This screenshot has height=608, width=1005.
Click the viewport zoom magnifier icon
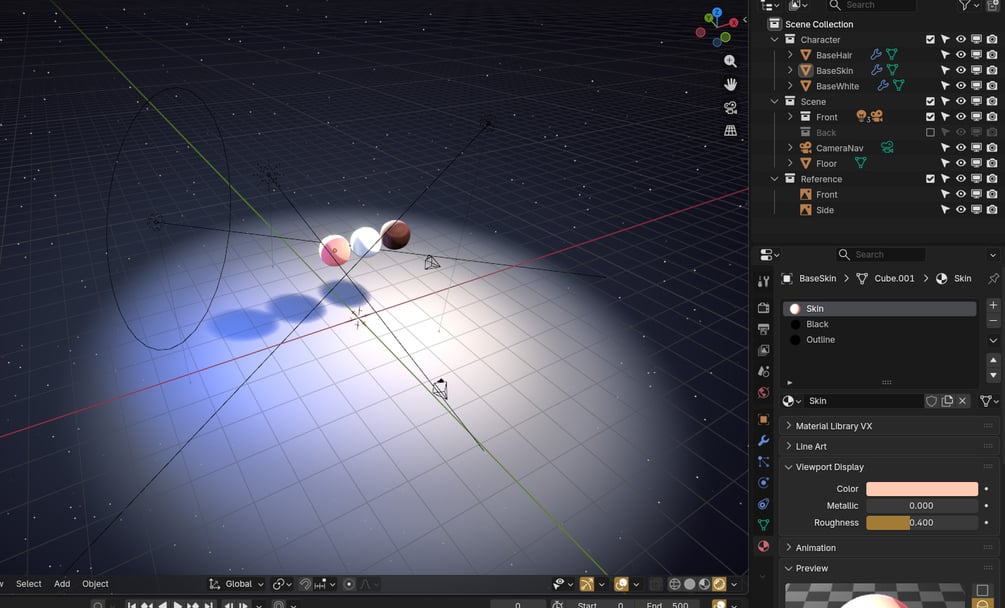coord(730,62)
